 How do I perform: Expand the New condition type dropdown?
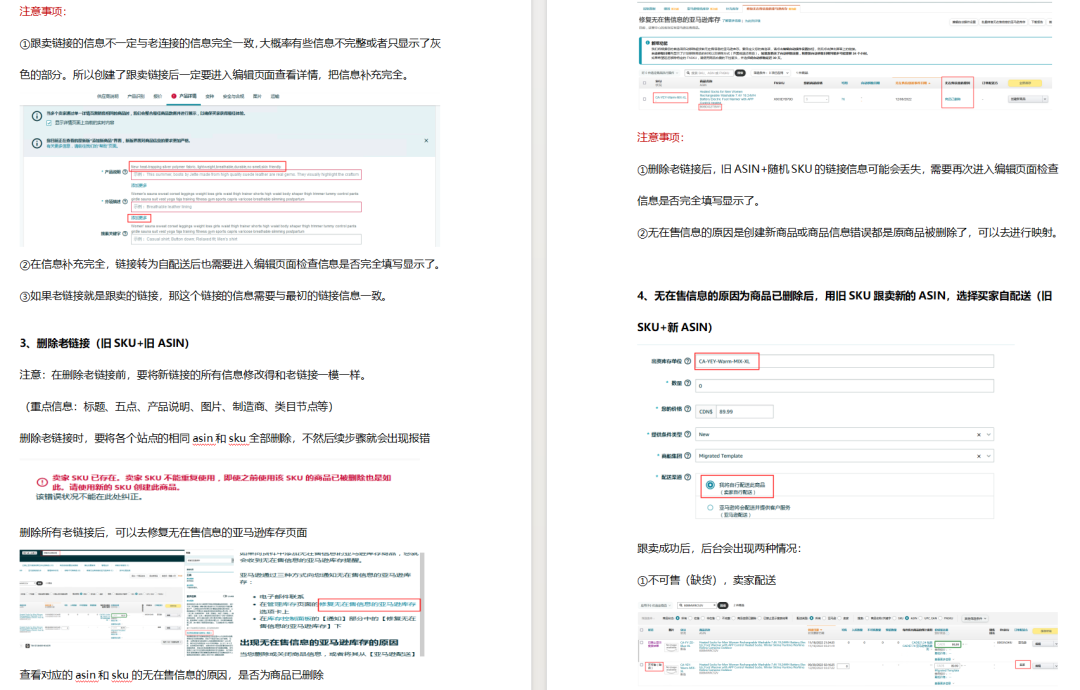(986, 435)
